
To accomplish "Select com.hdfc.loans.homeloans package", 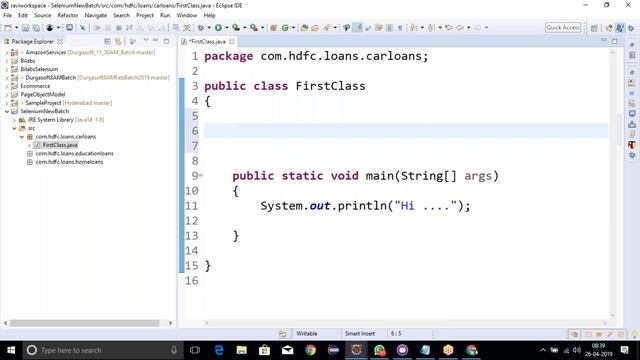I will [x=69, y=162].
